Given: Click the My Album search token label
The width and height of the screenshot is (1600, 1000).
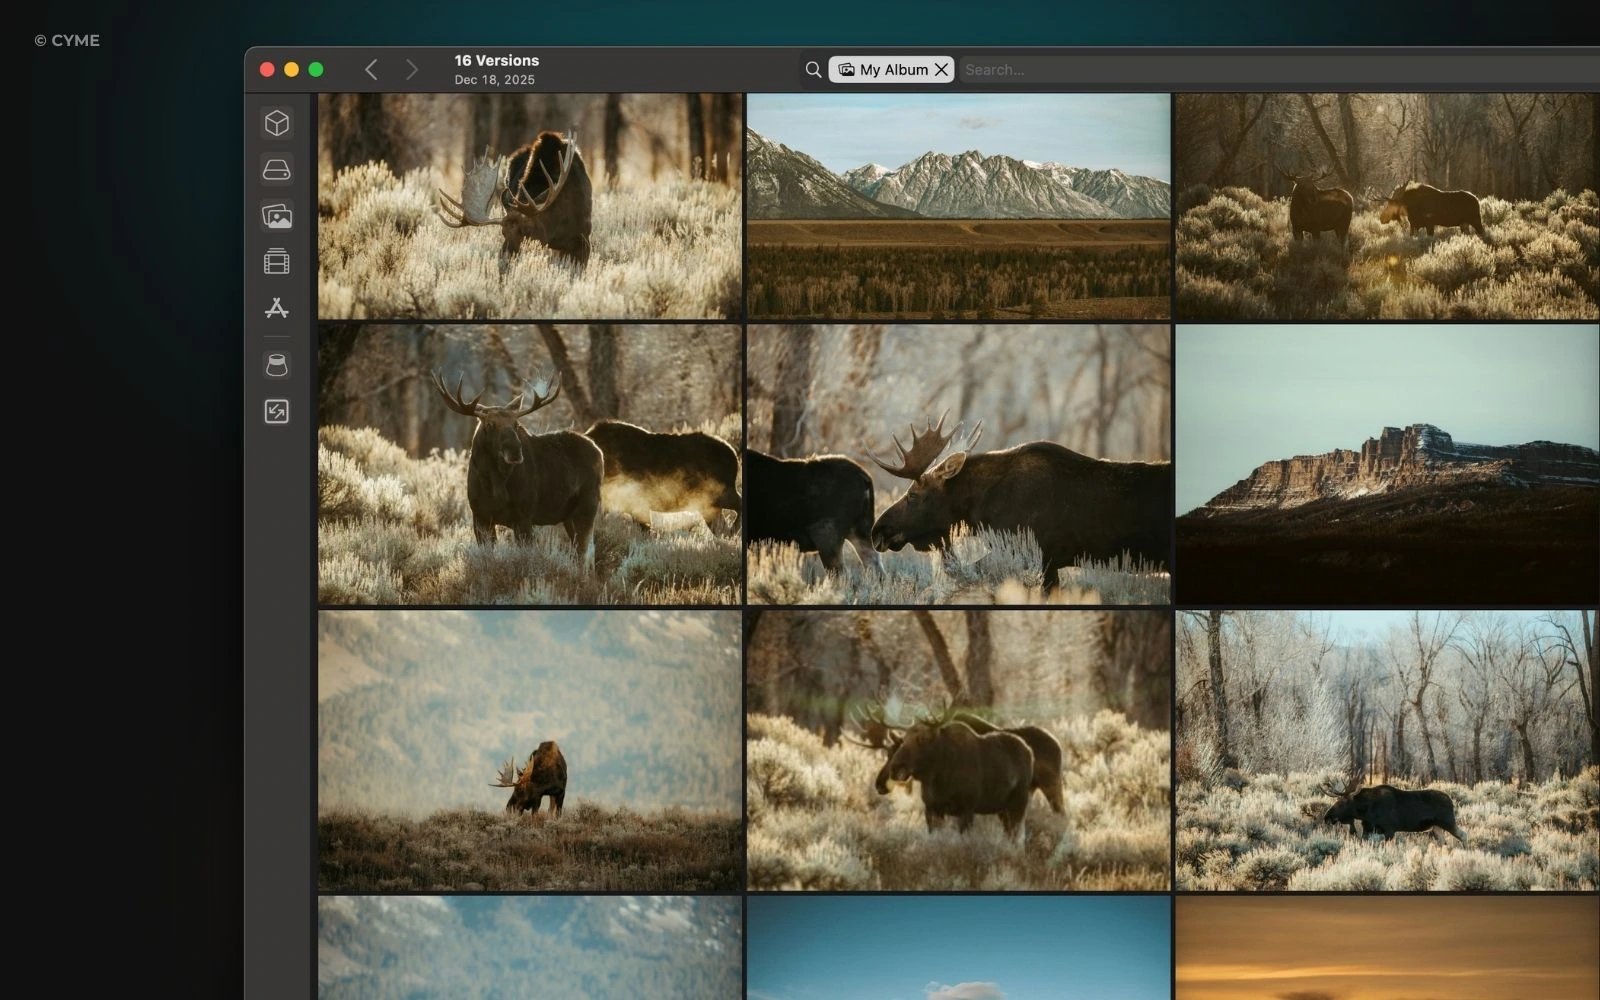Looking at the screenshot, I should 892,70.
